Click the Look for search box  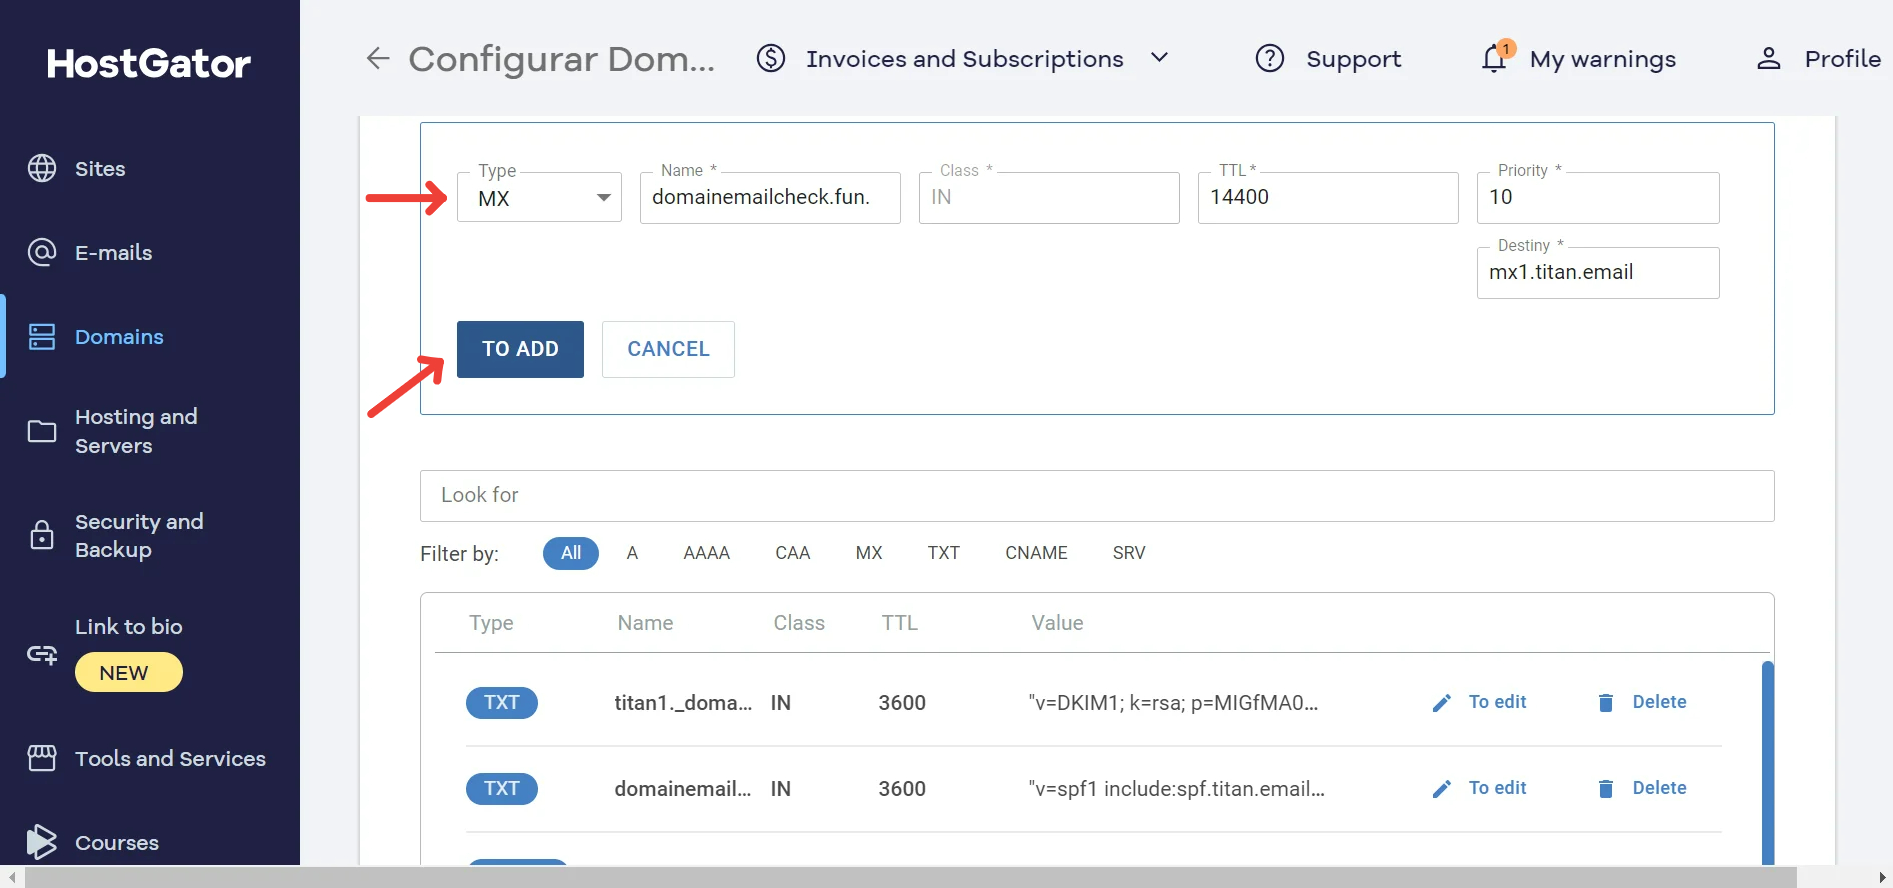pyautogui.click(x=1097, y=495)
